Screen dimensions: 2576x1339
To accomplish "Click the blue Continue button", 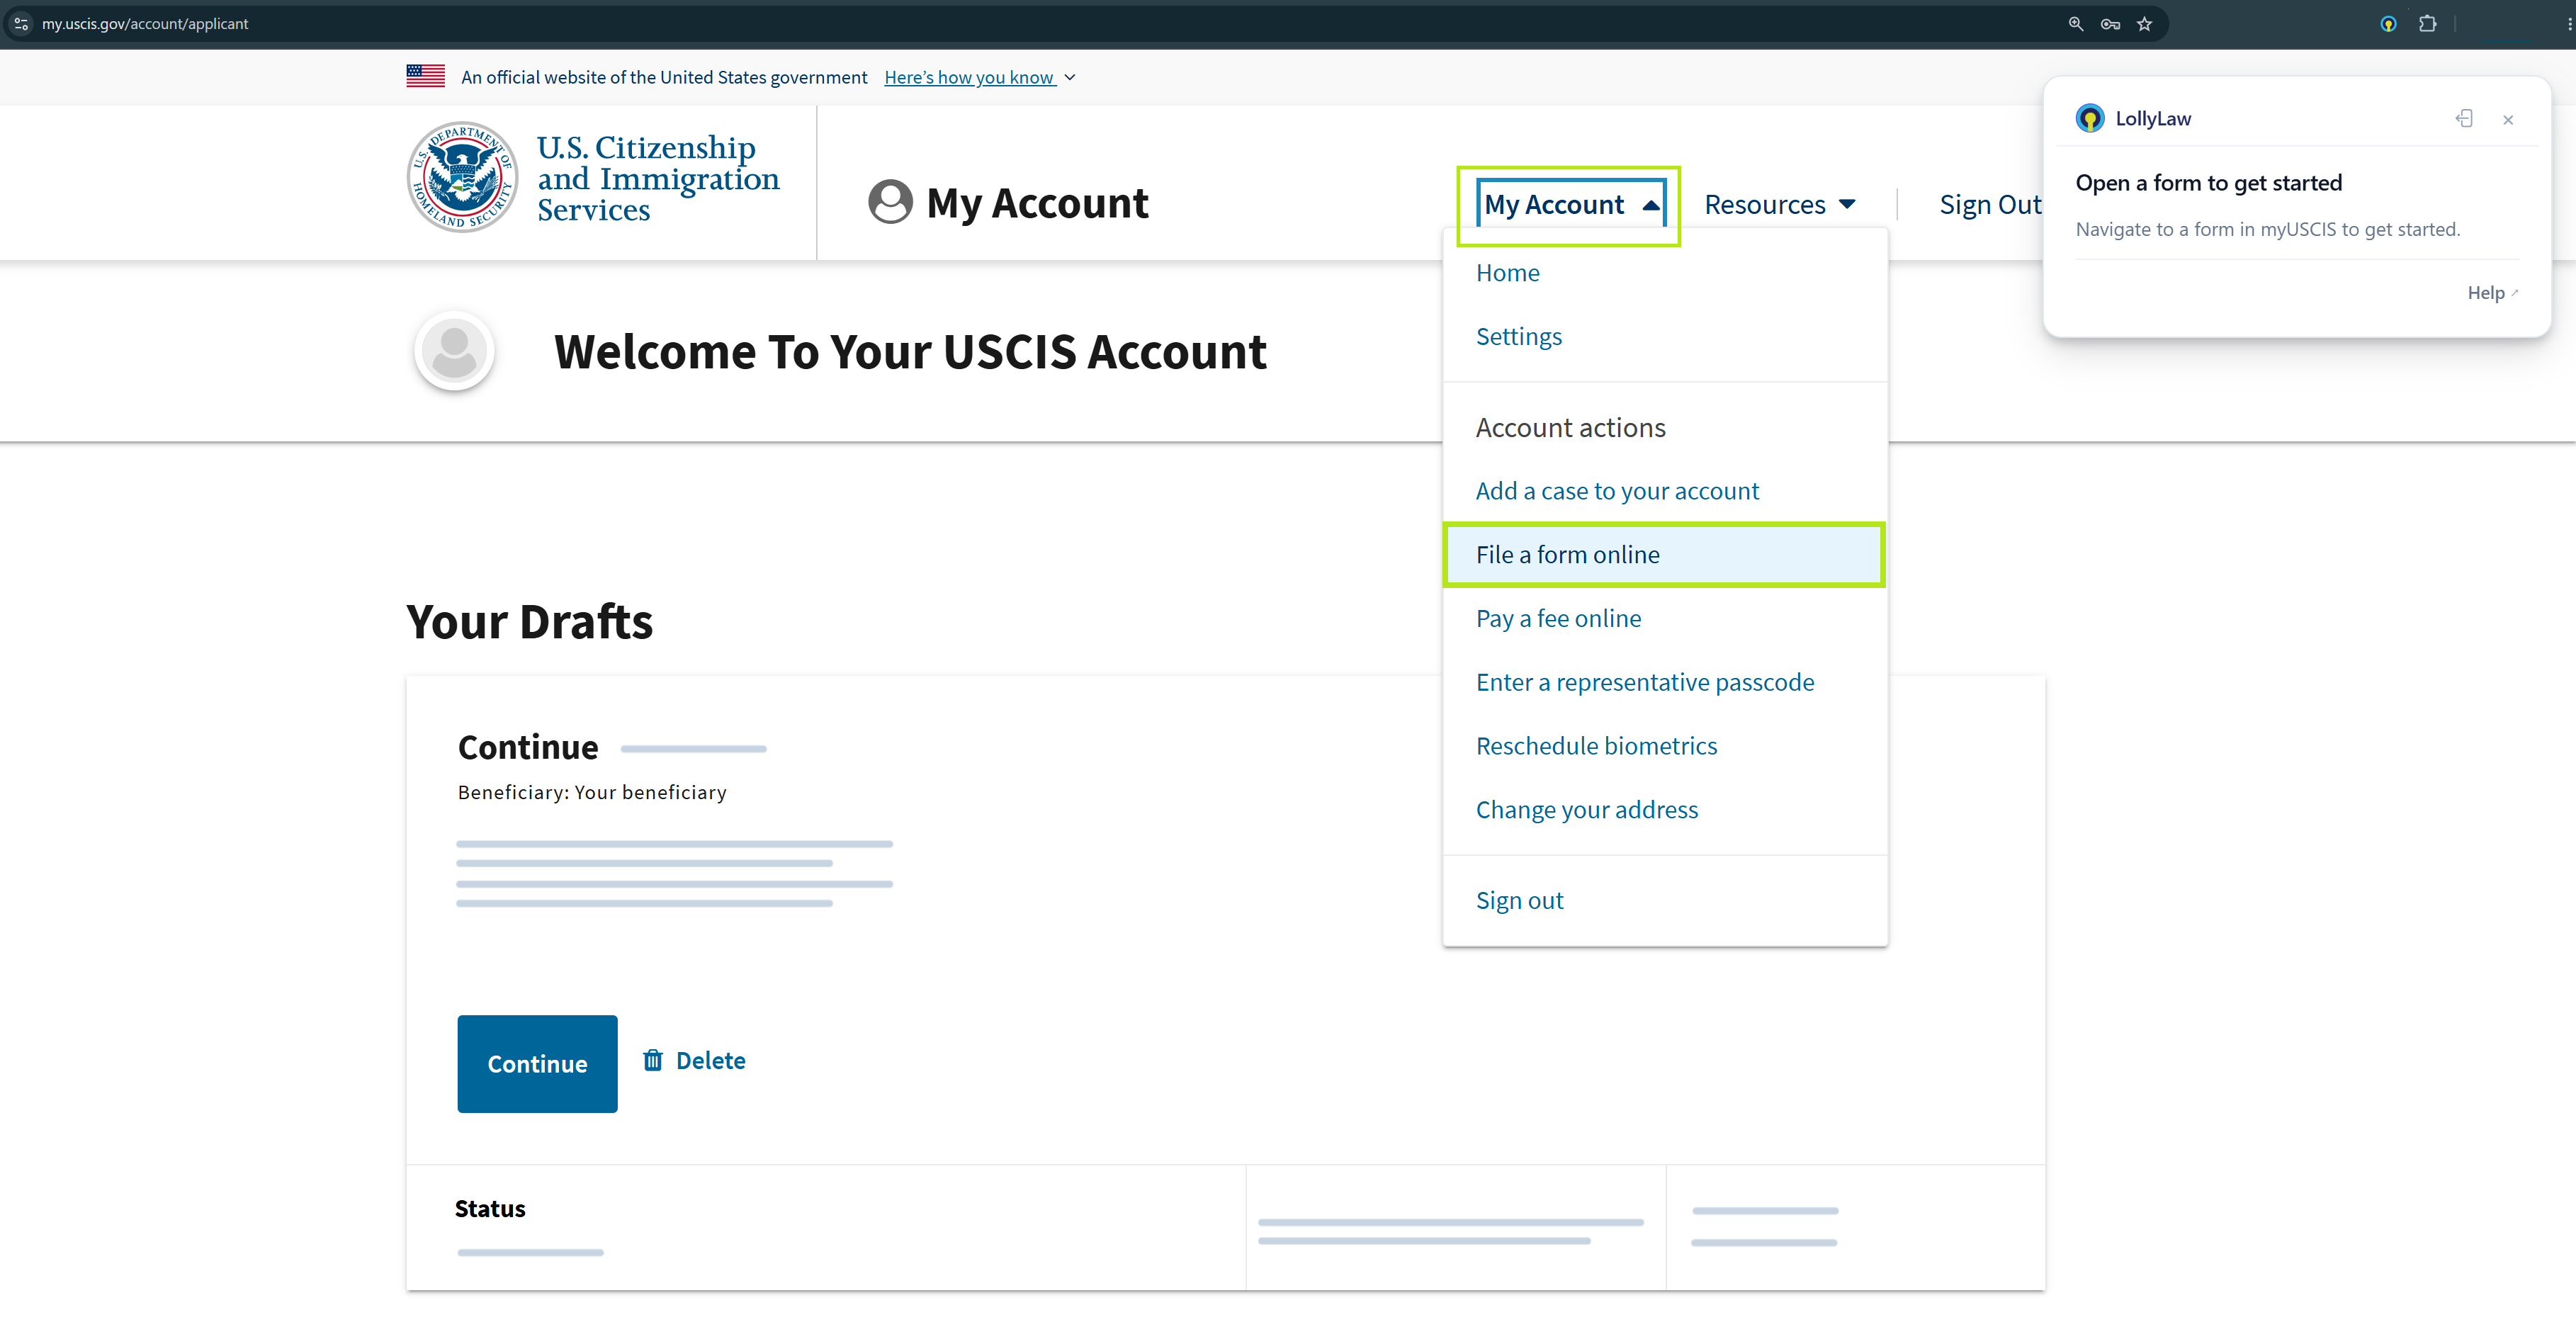I will tap(537, 1064).
